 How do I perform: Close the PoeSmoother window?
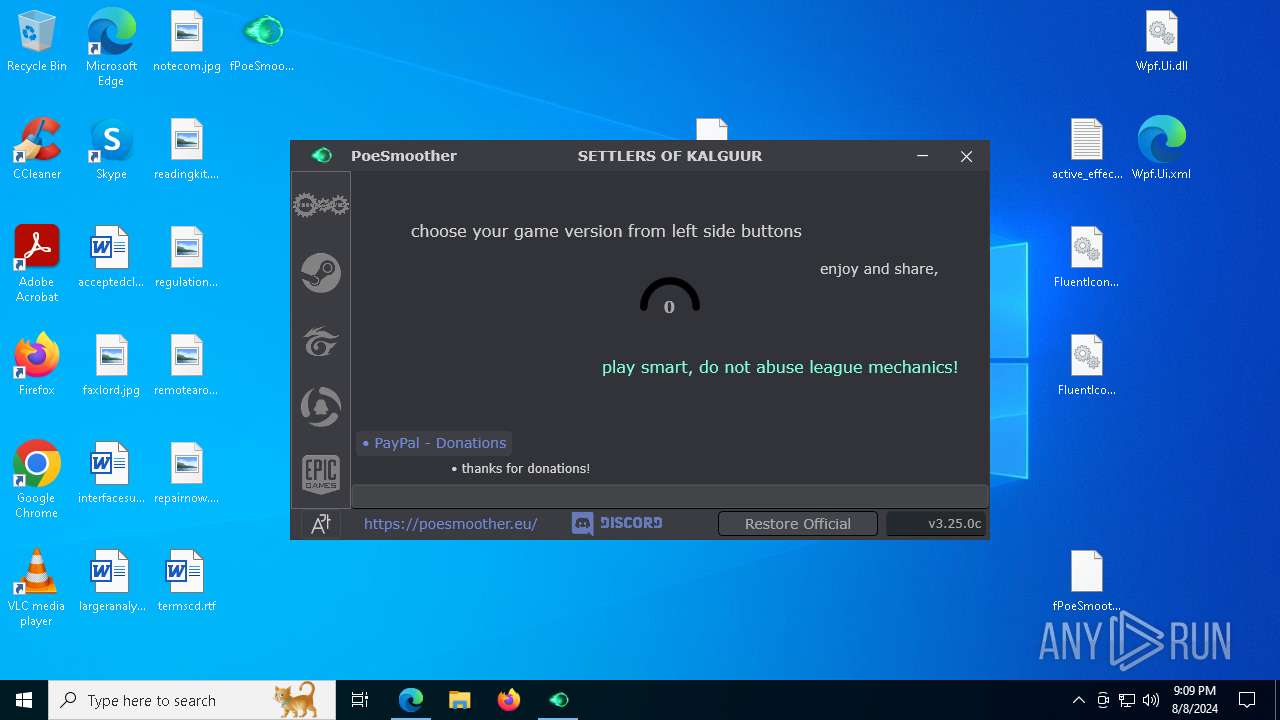pos(966,156)
